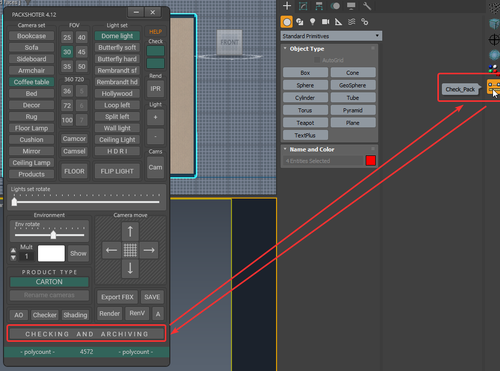The height and width of the screenshot is (371, 500).
Task: Select the Coffee table camera set
Action: pos(31,82)
